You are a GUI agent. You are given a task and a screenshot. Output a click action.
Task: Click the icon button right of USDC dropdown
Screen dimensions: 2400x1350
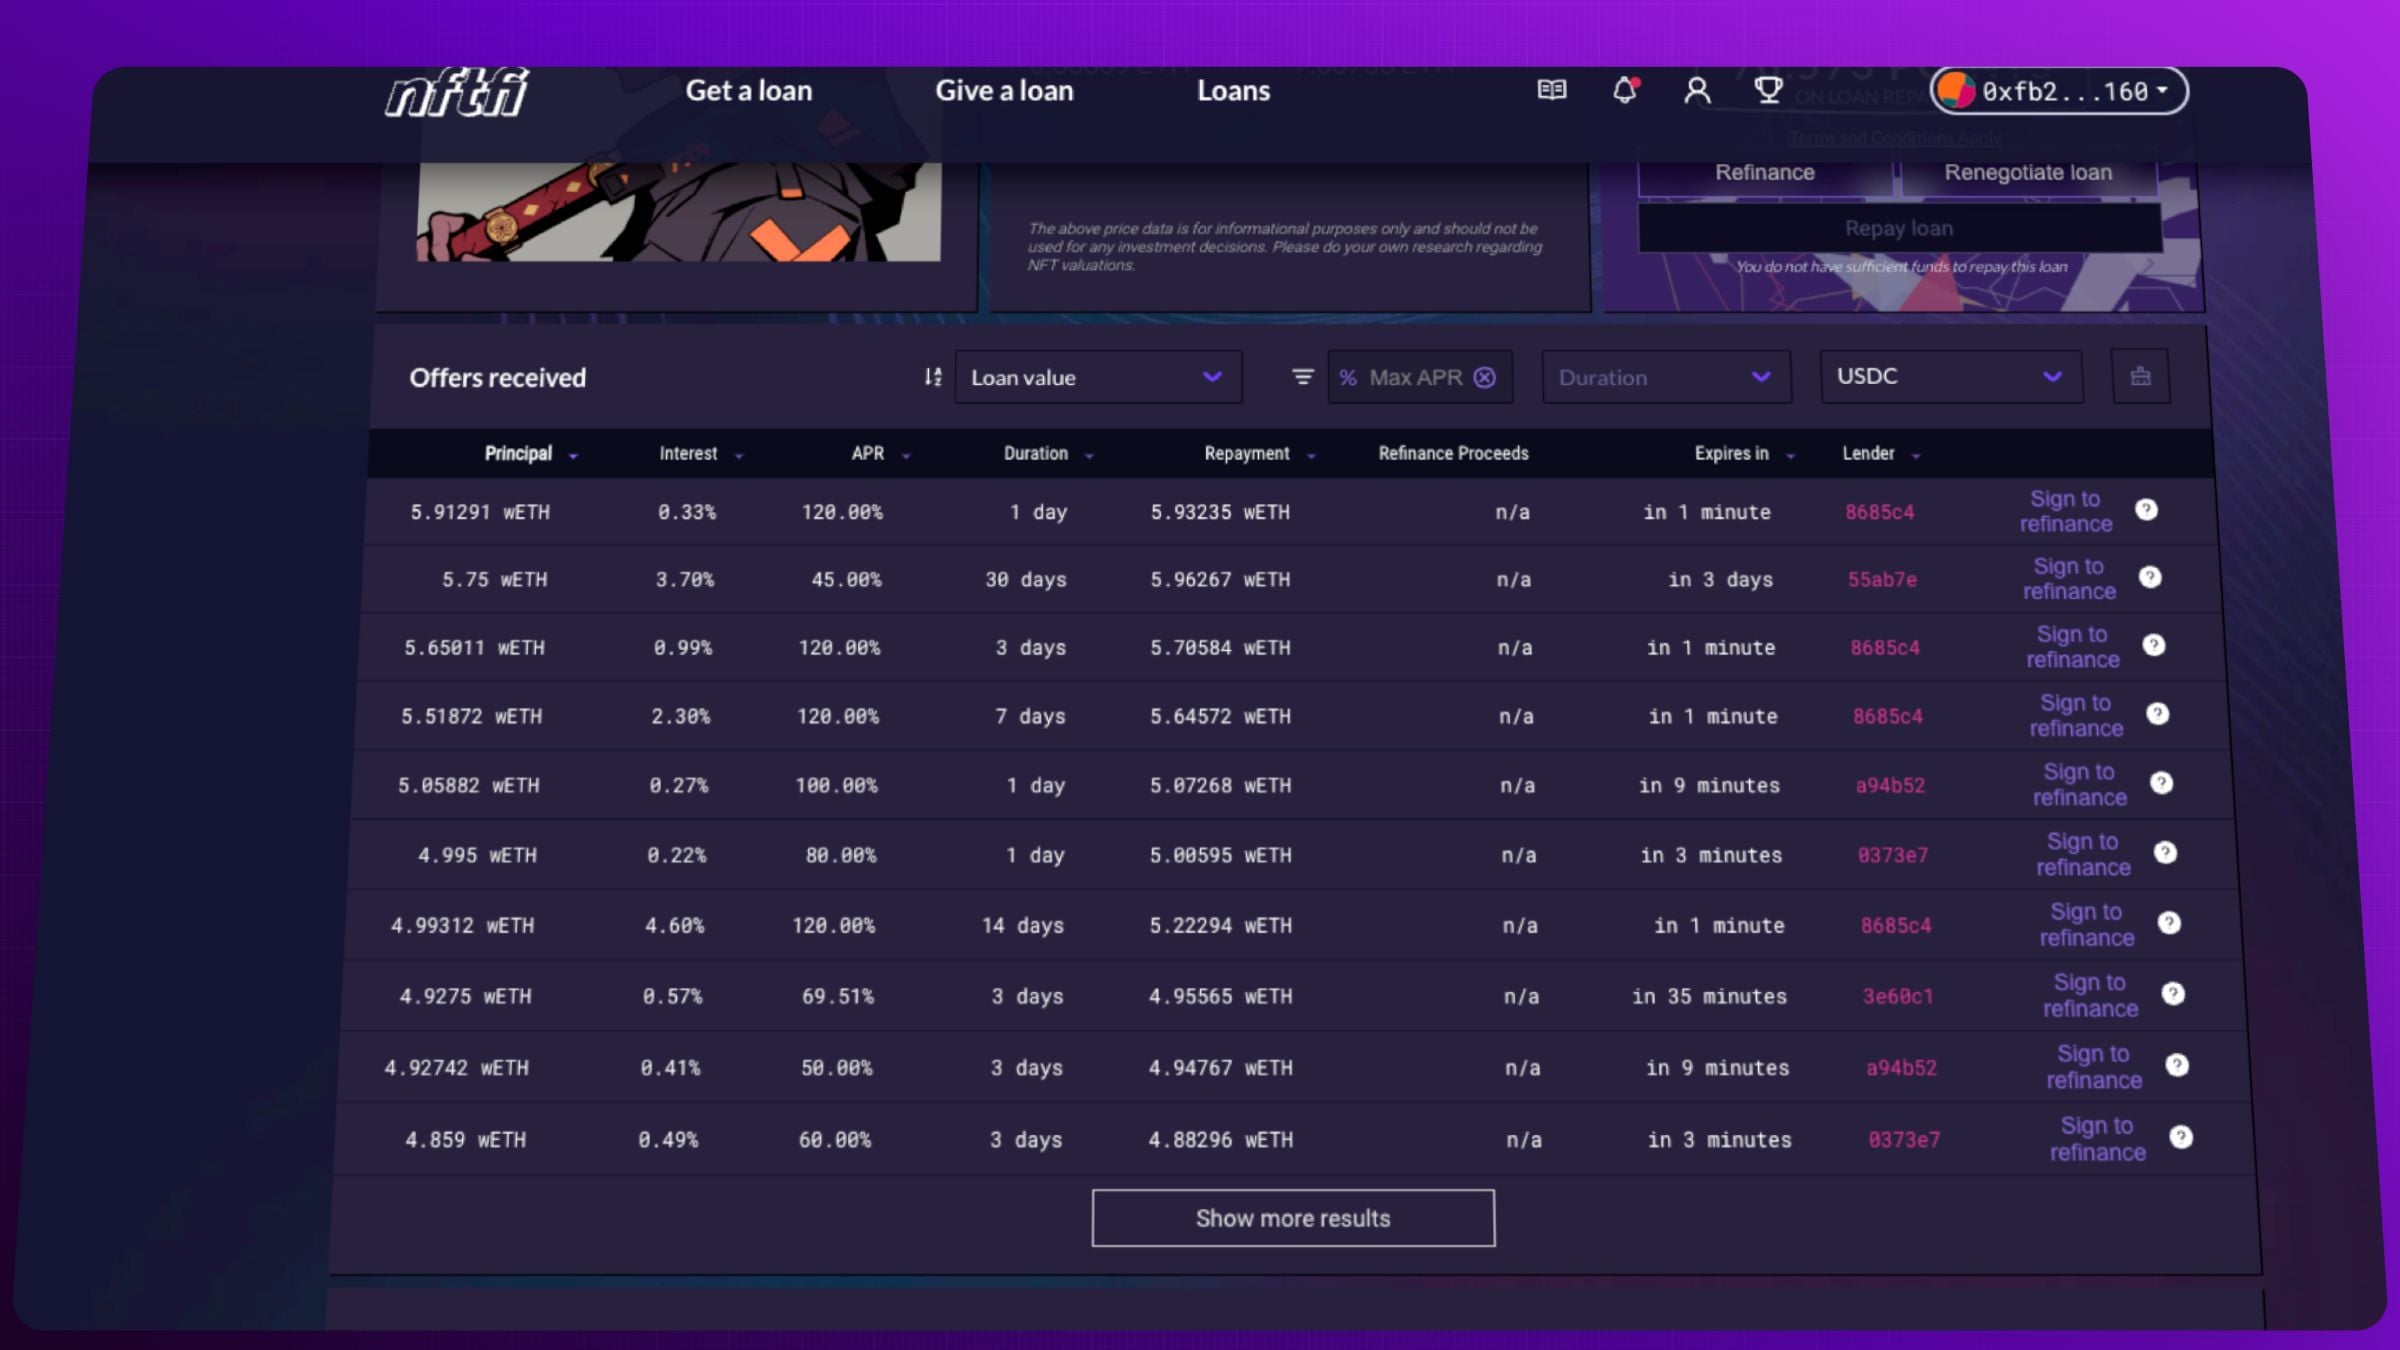[2140, 377]
